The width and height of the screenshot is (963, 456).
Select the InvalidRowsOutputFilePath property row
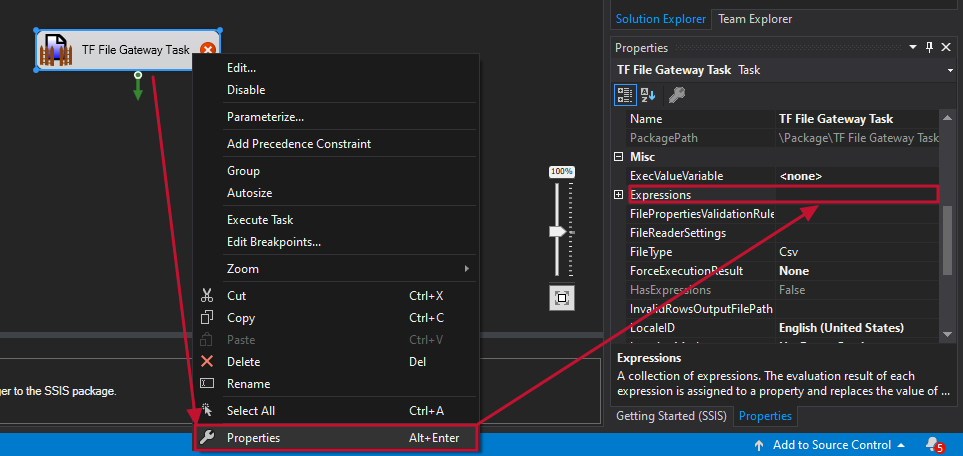point(782,309)
